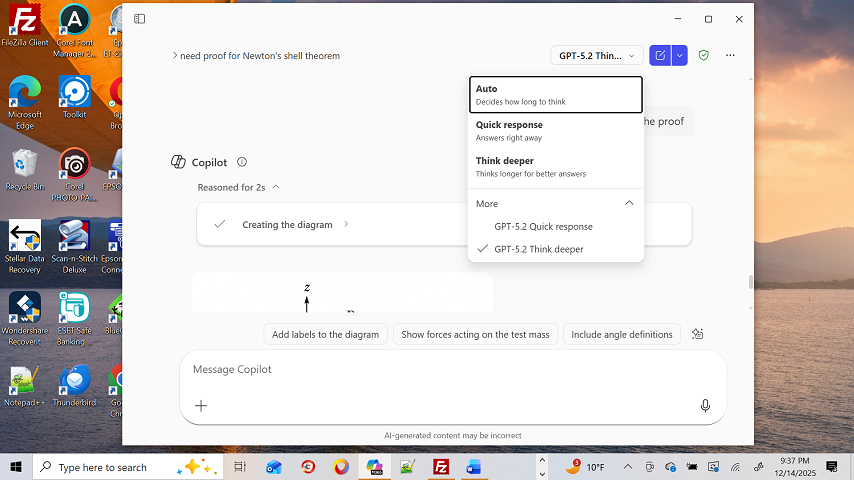854x480 pixels.
Task: Click the Message Copilot input field
Action: tap(440, 370)
